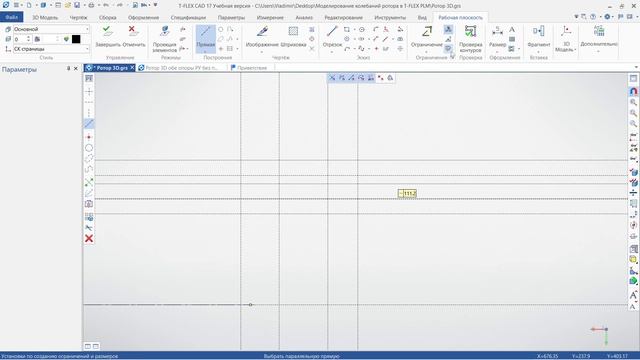Viewport: 640px width, 360px height.
Task: Select the ellipse tool in left vertical toolbar
Action: [x=89, y=159]
